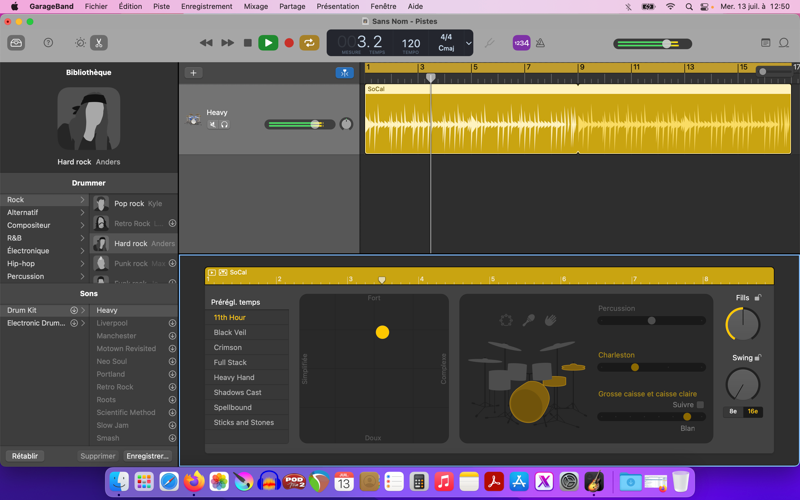This screenshot has height=500, width=800.
Task: Click the Supprimer button
Action: pyautogui.click(x=97, y=456)
